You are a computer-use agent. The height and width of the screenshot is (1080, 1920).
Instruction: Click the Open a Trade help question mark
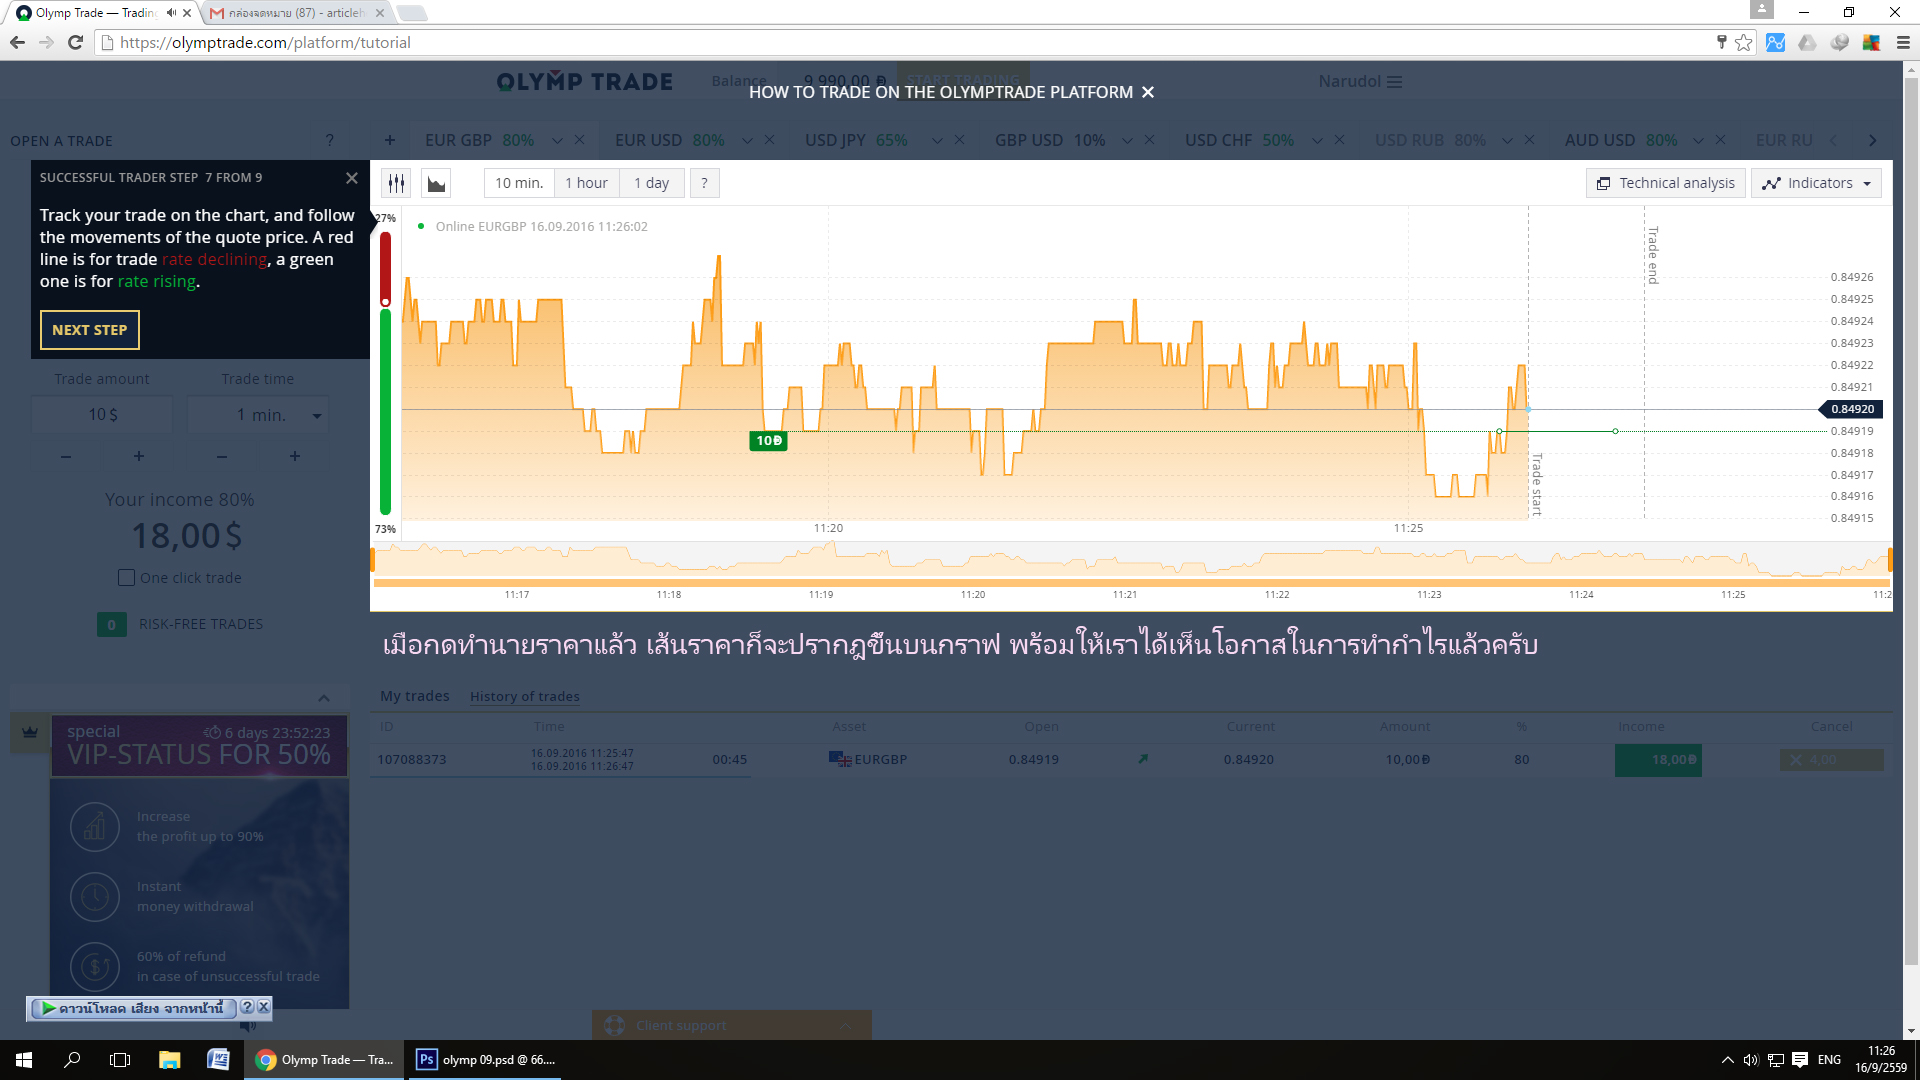(330, 140)
